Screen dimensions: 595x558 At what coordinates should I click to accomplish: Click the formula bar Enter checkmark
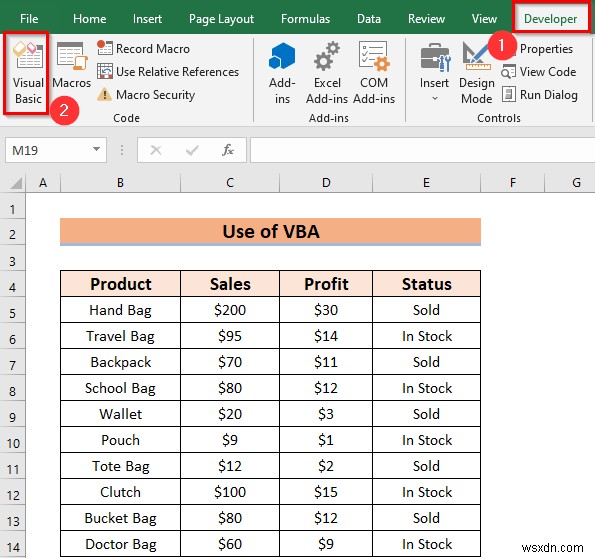pyautogui.click(x=192, y=150)
